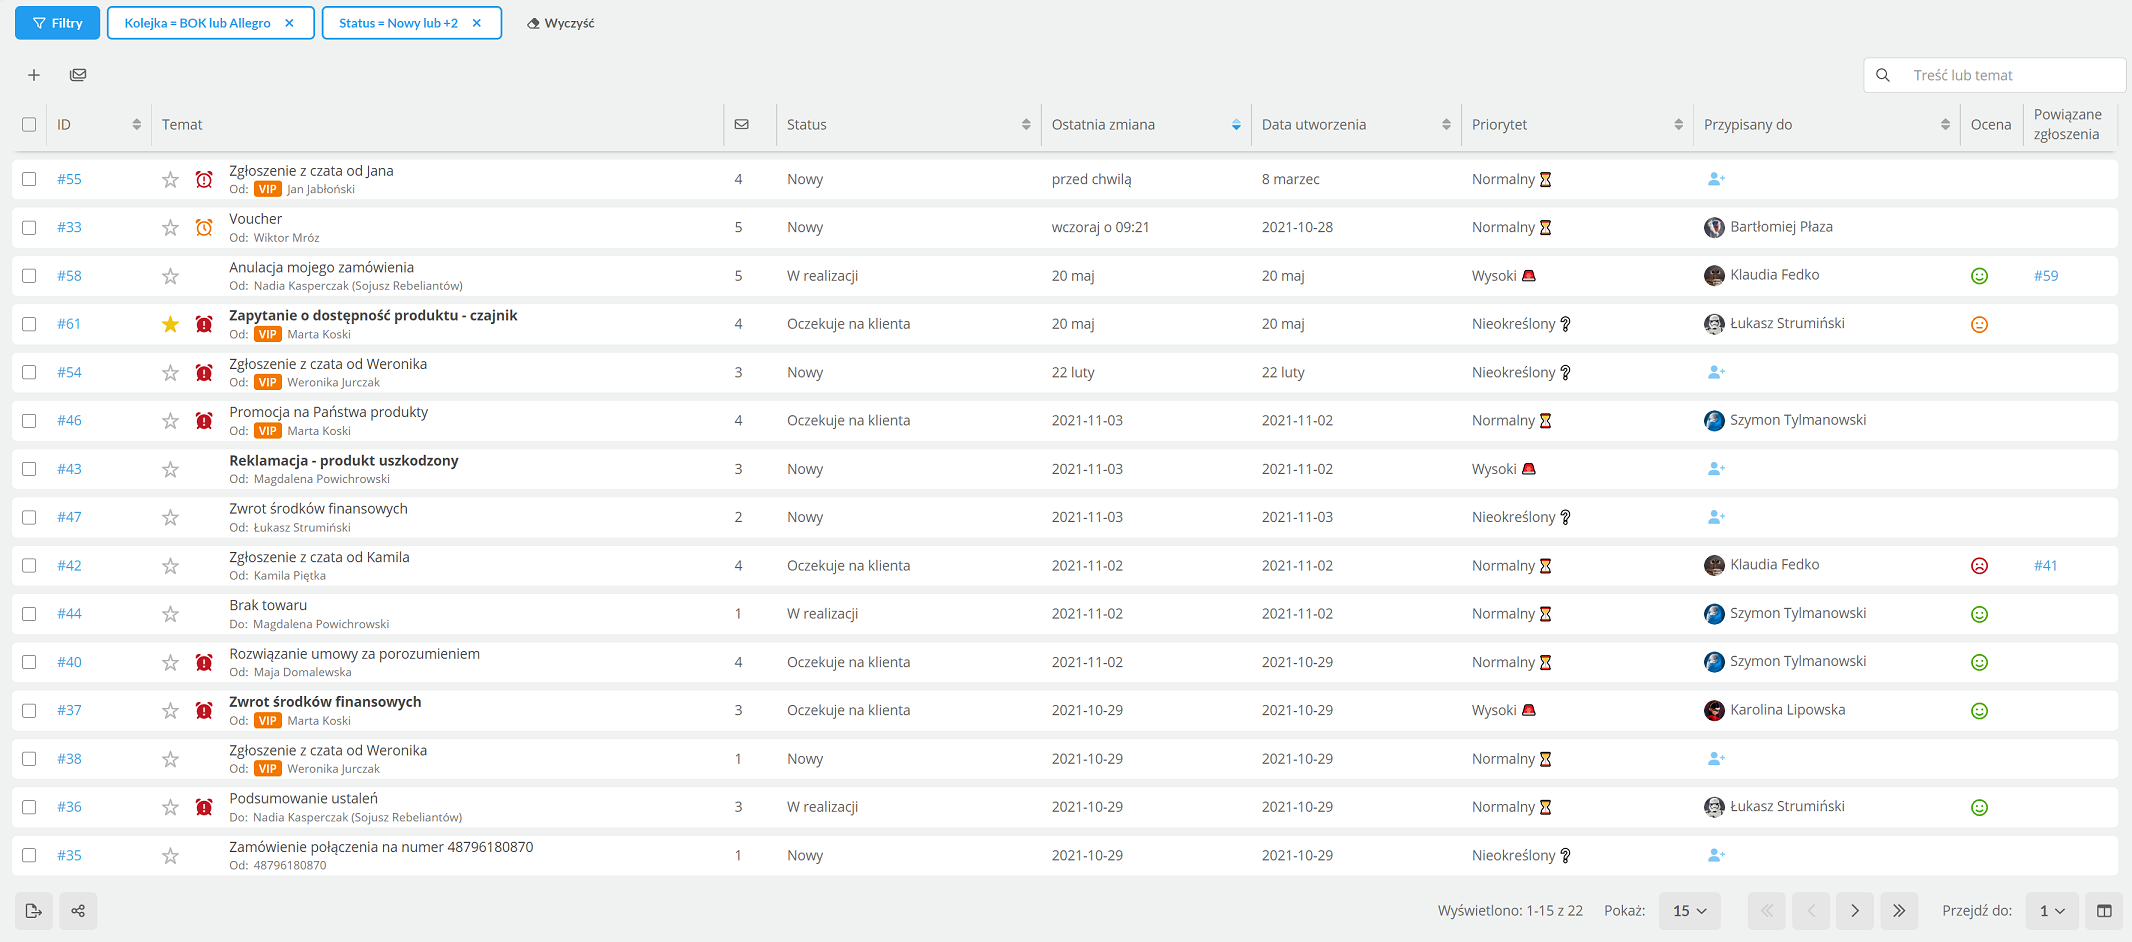2132x942 pixels.
Task: Open the Filtry filter button
Action: (57, 23)
